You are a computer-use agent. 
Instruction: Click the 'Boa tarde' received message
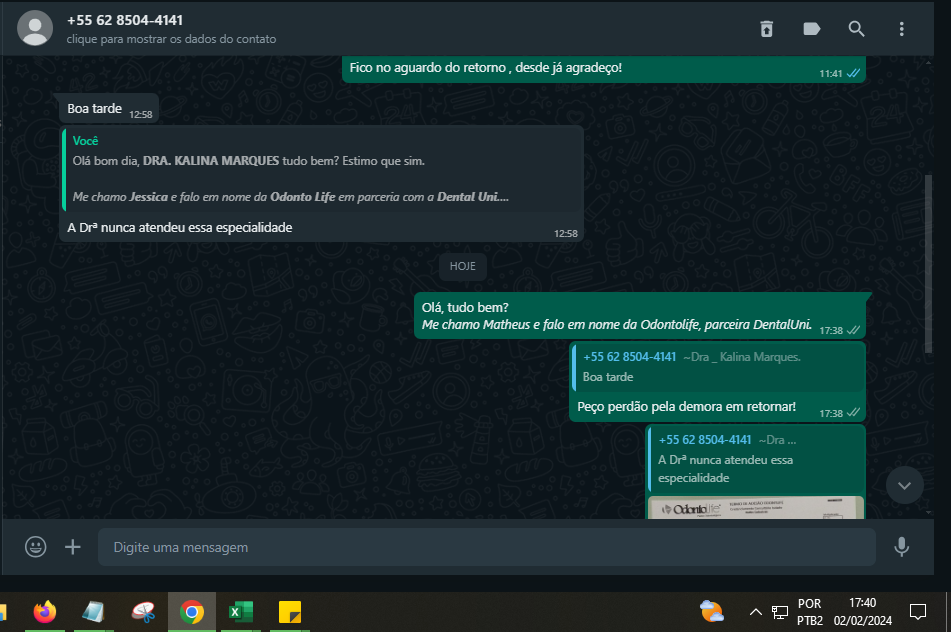click(x=109, y=109)
